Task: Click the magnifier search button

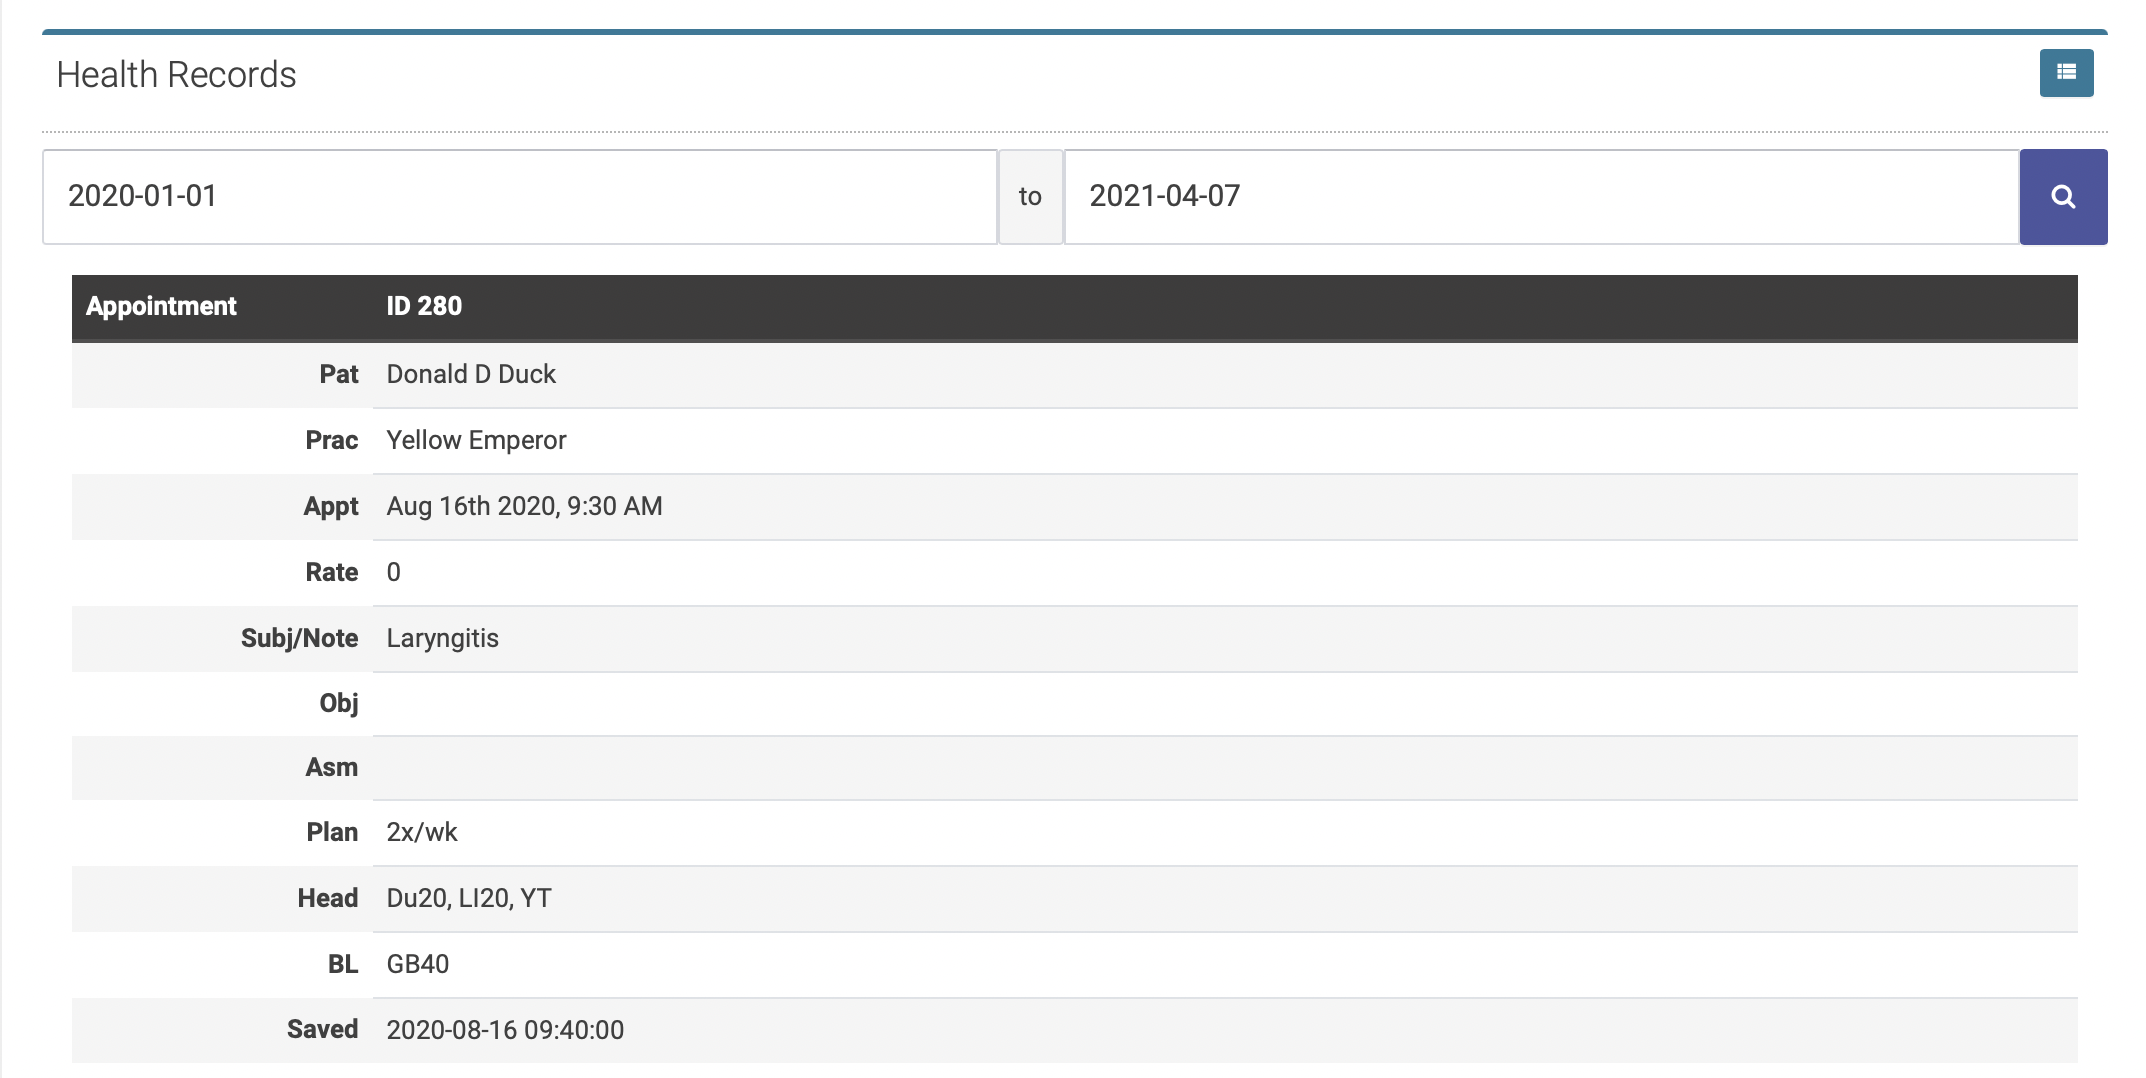Action: [2063, 197]
